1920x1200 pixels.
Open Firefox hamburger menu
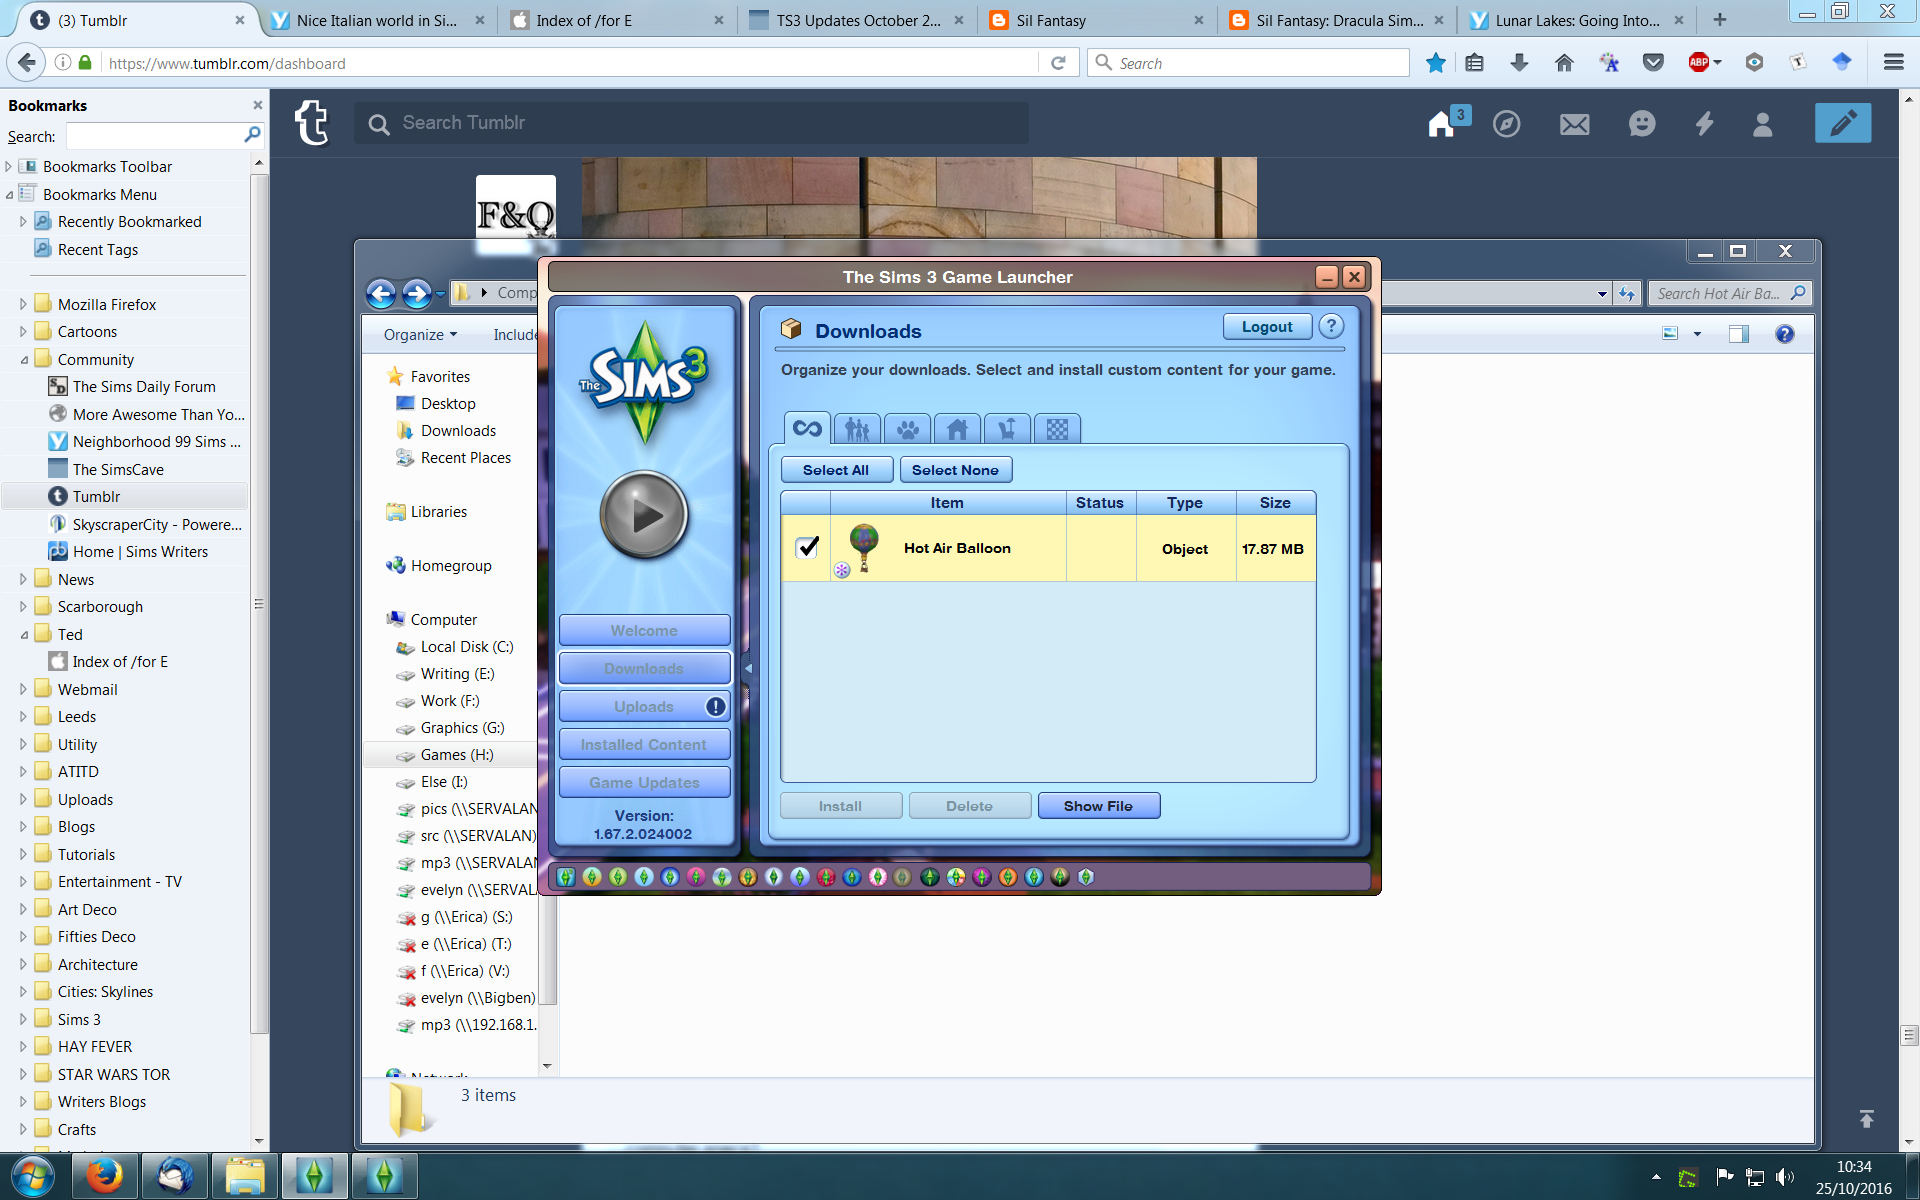click(x=1893, y=63)
